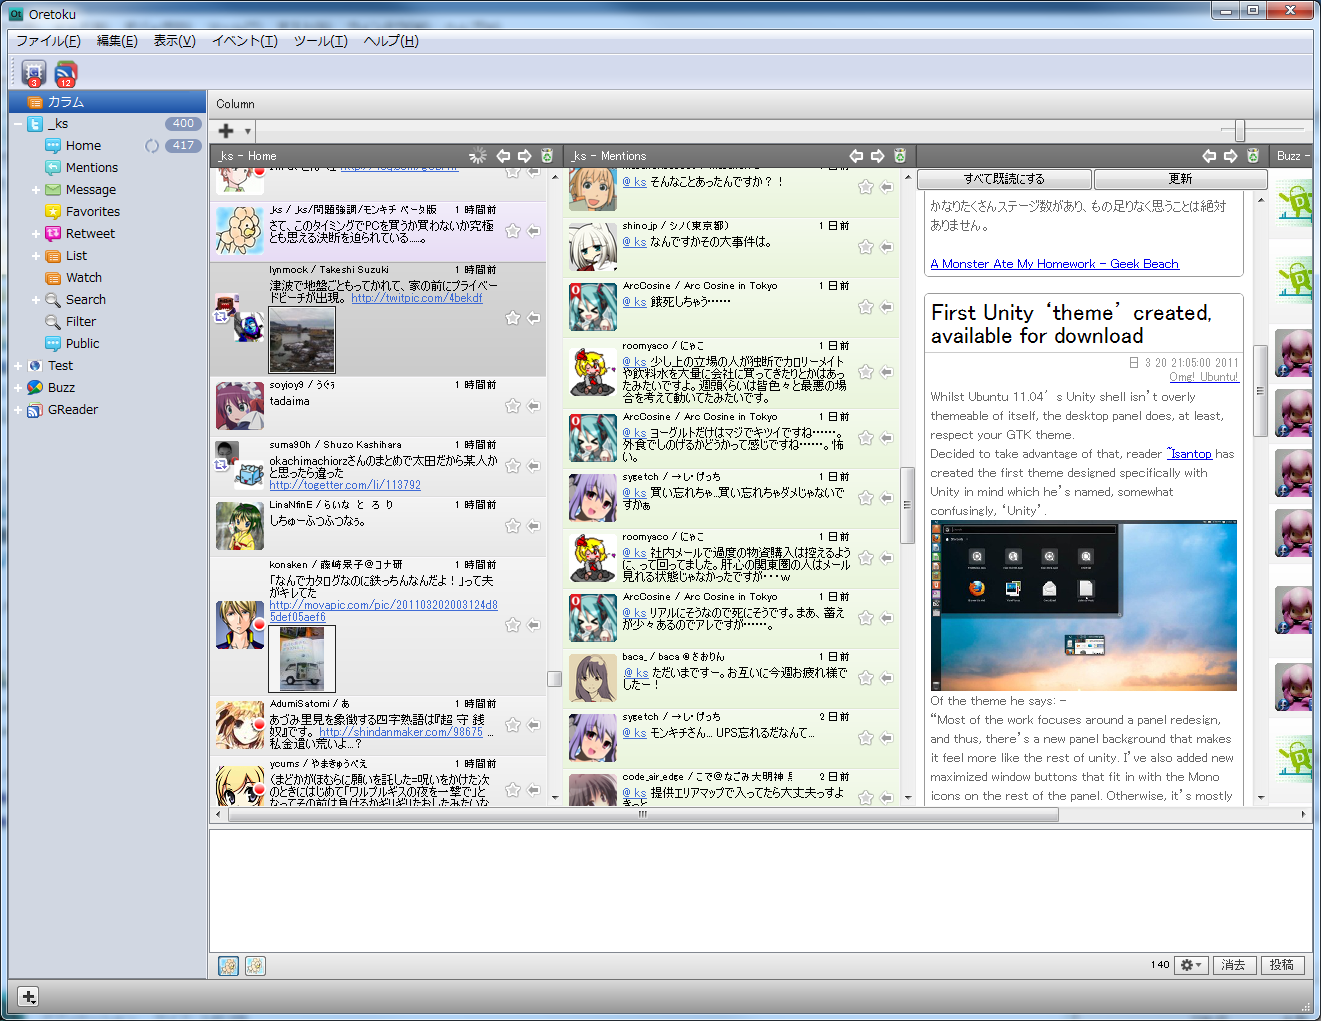Click right arrow in _ks - Home column header

click(x=525, y=155)
